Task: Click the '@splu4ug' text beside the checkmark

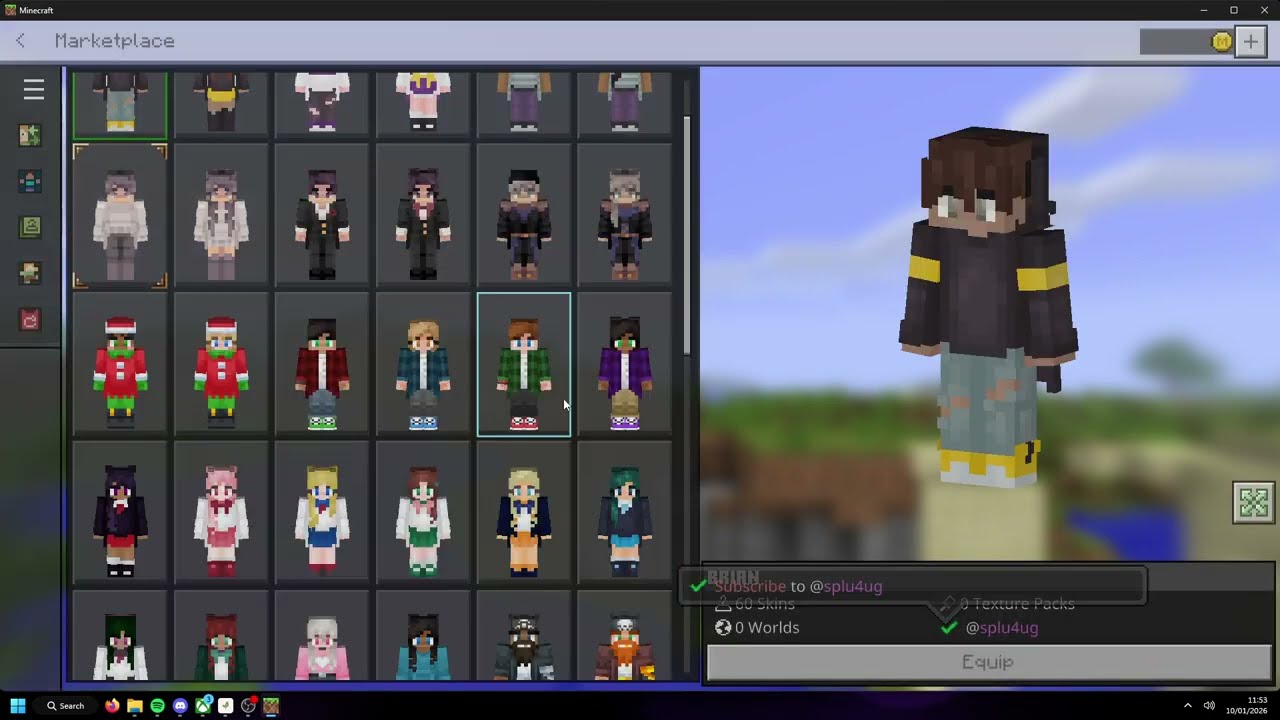Action: (x=1002, y=628)
